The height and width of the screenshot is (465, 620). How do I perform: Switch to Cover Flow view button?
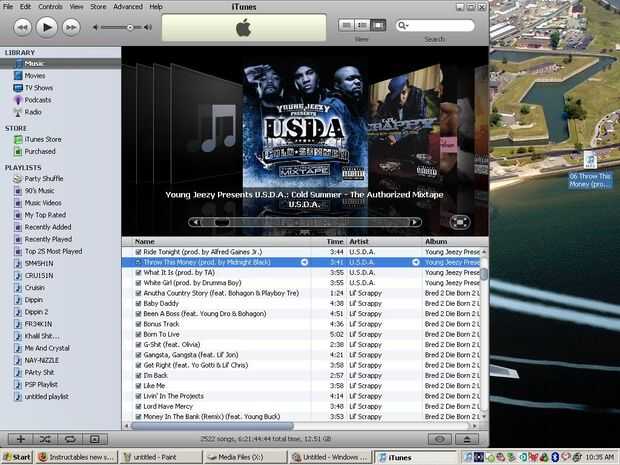point(378,26)
